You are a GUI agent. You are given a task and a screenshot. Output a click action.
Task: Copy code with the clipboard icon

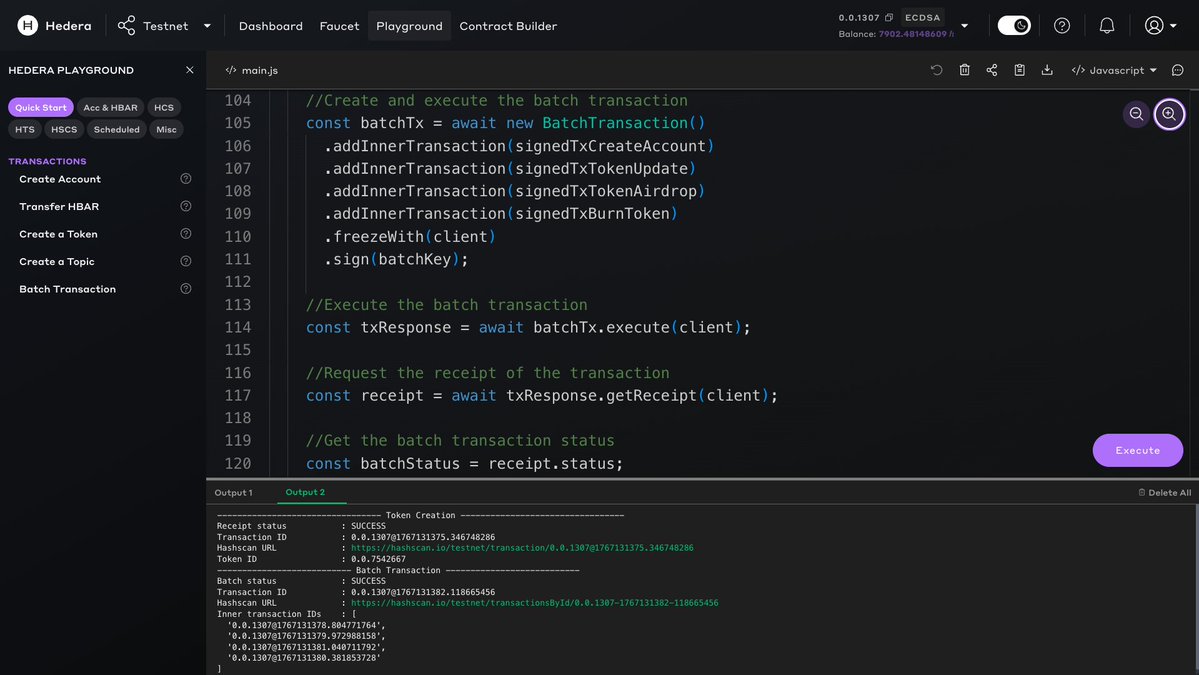(1019, 70)
